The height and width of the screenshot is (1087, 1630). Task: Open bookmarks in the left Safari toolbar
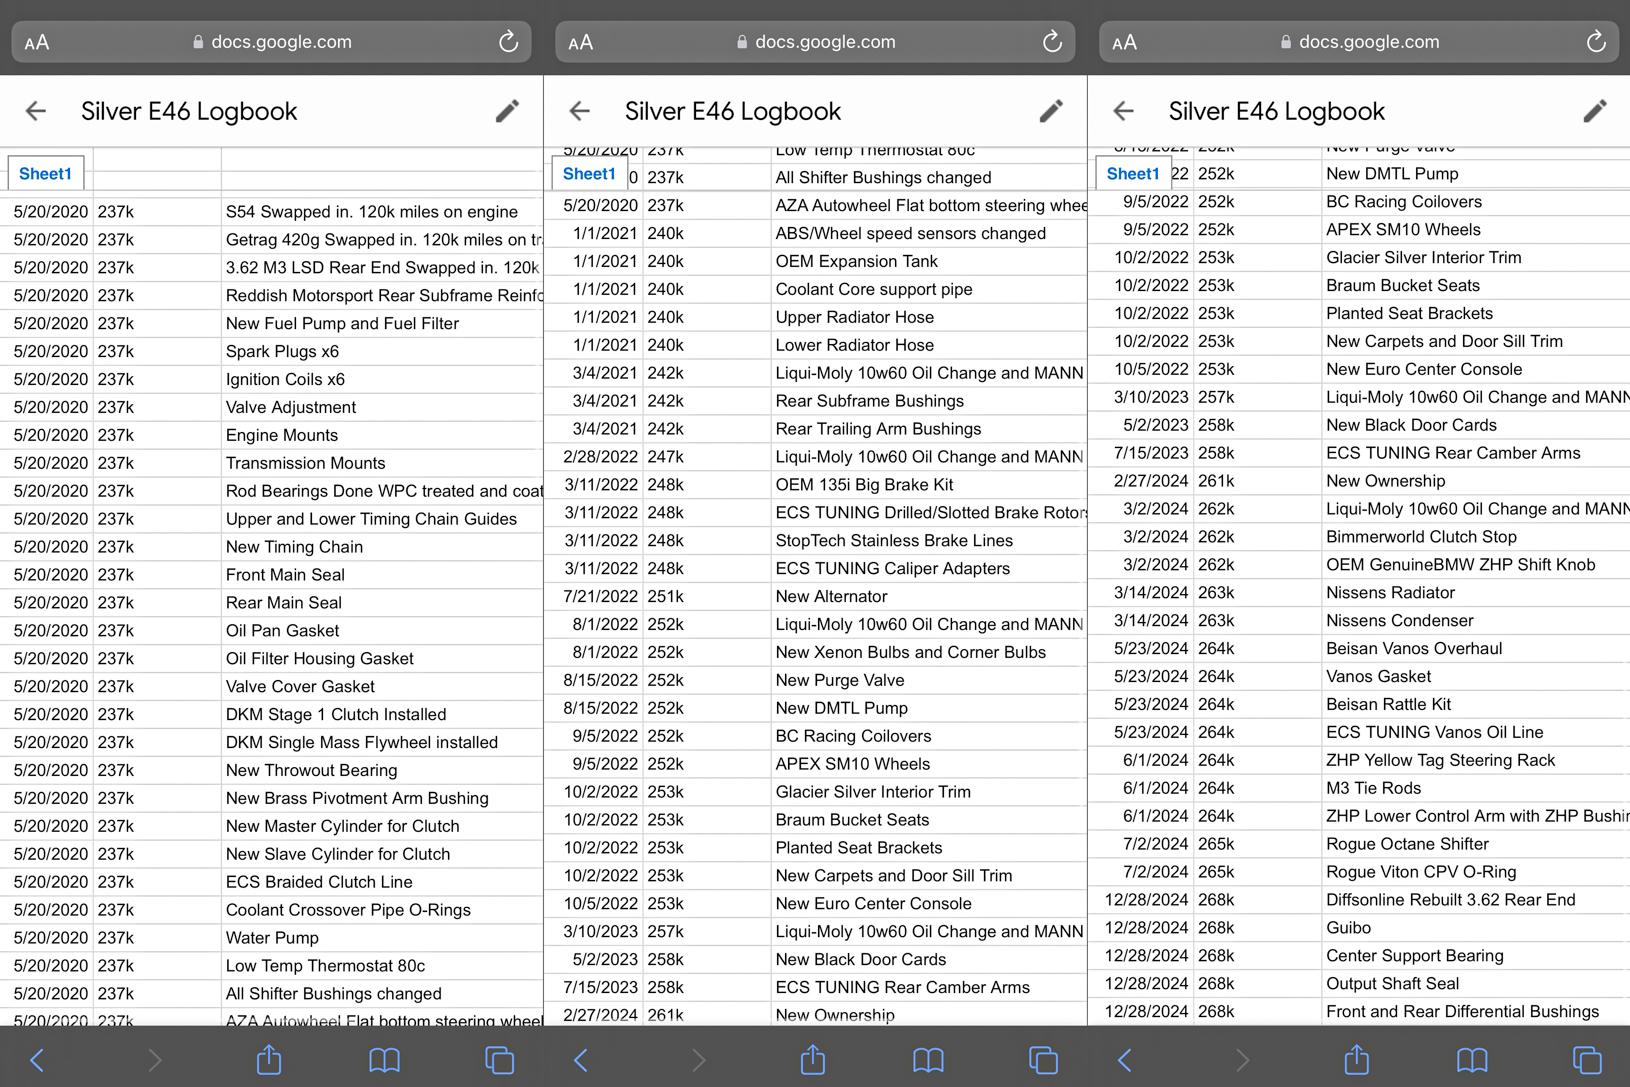tap(384, 1059)
